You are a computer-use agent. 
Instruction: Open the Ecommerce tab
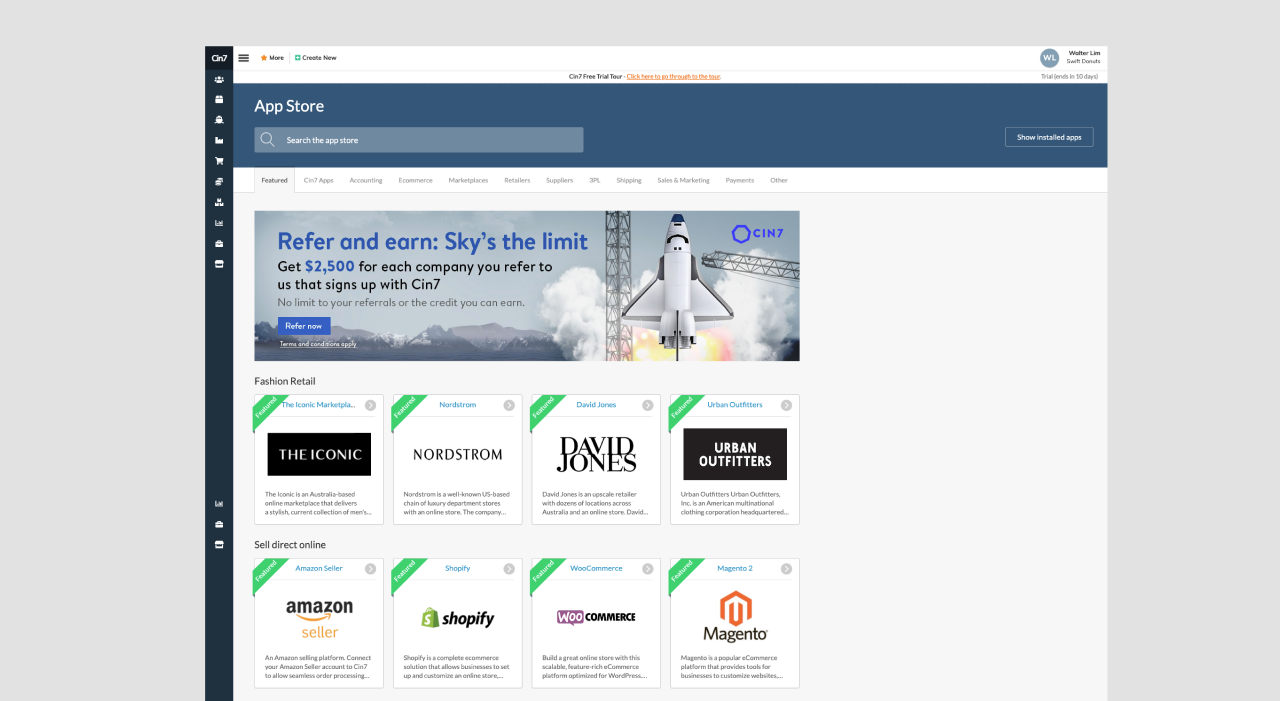click(415, 181)
